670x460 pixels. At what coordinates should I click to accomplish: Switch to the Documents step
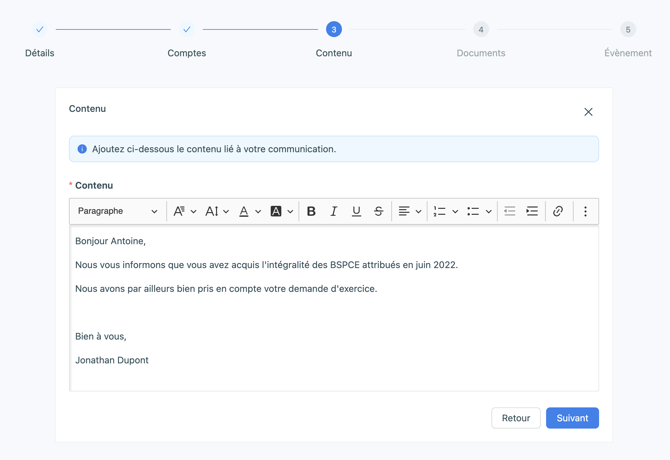(481, 30)
